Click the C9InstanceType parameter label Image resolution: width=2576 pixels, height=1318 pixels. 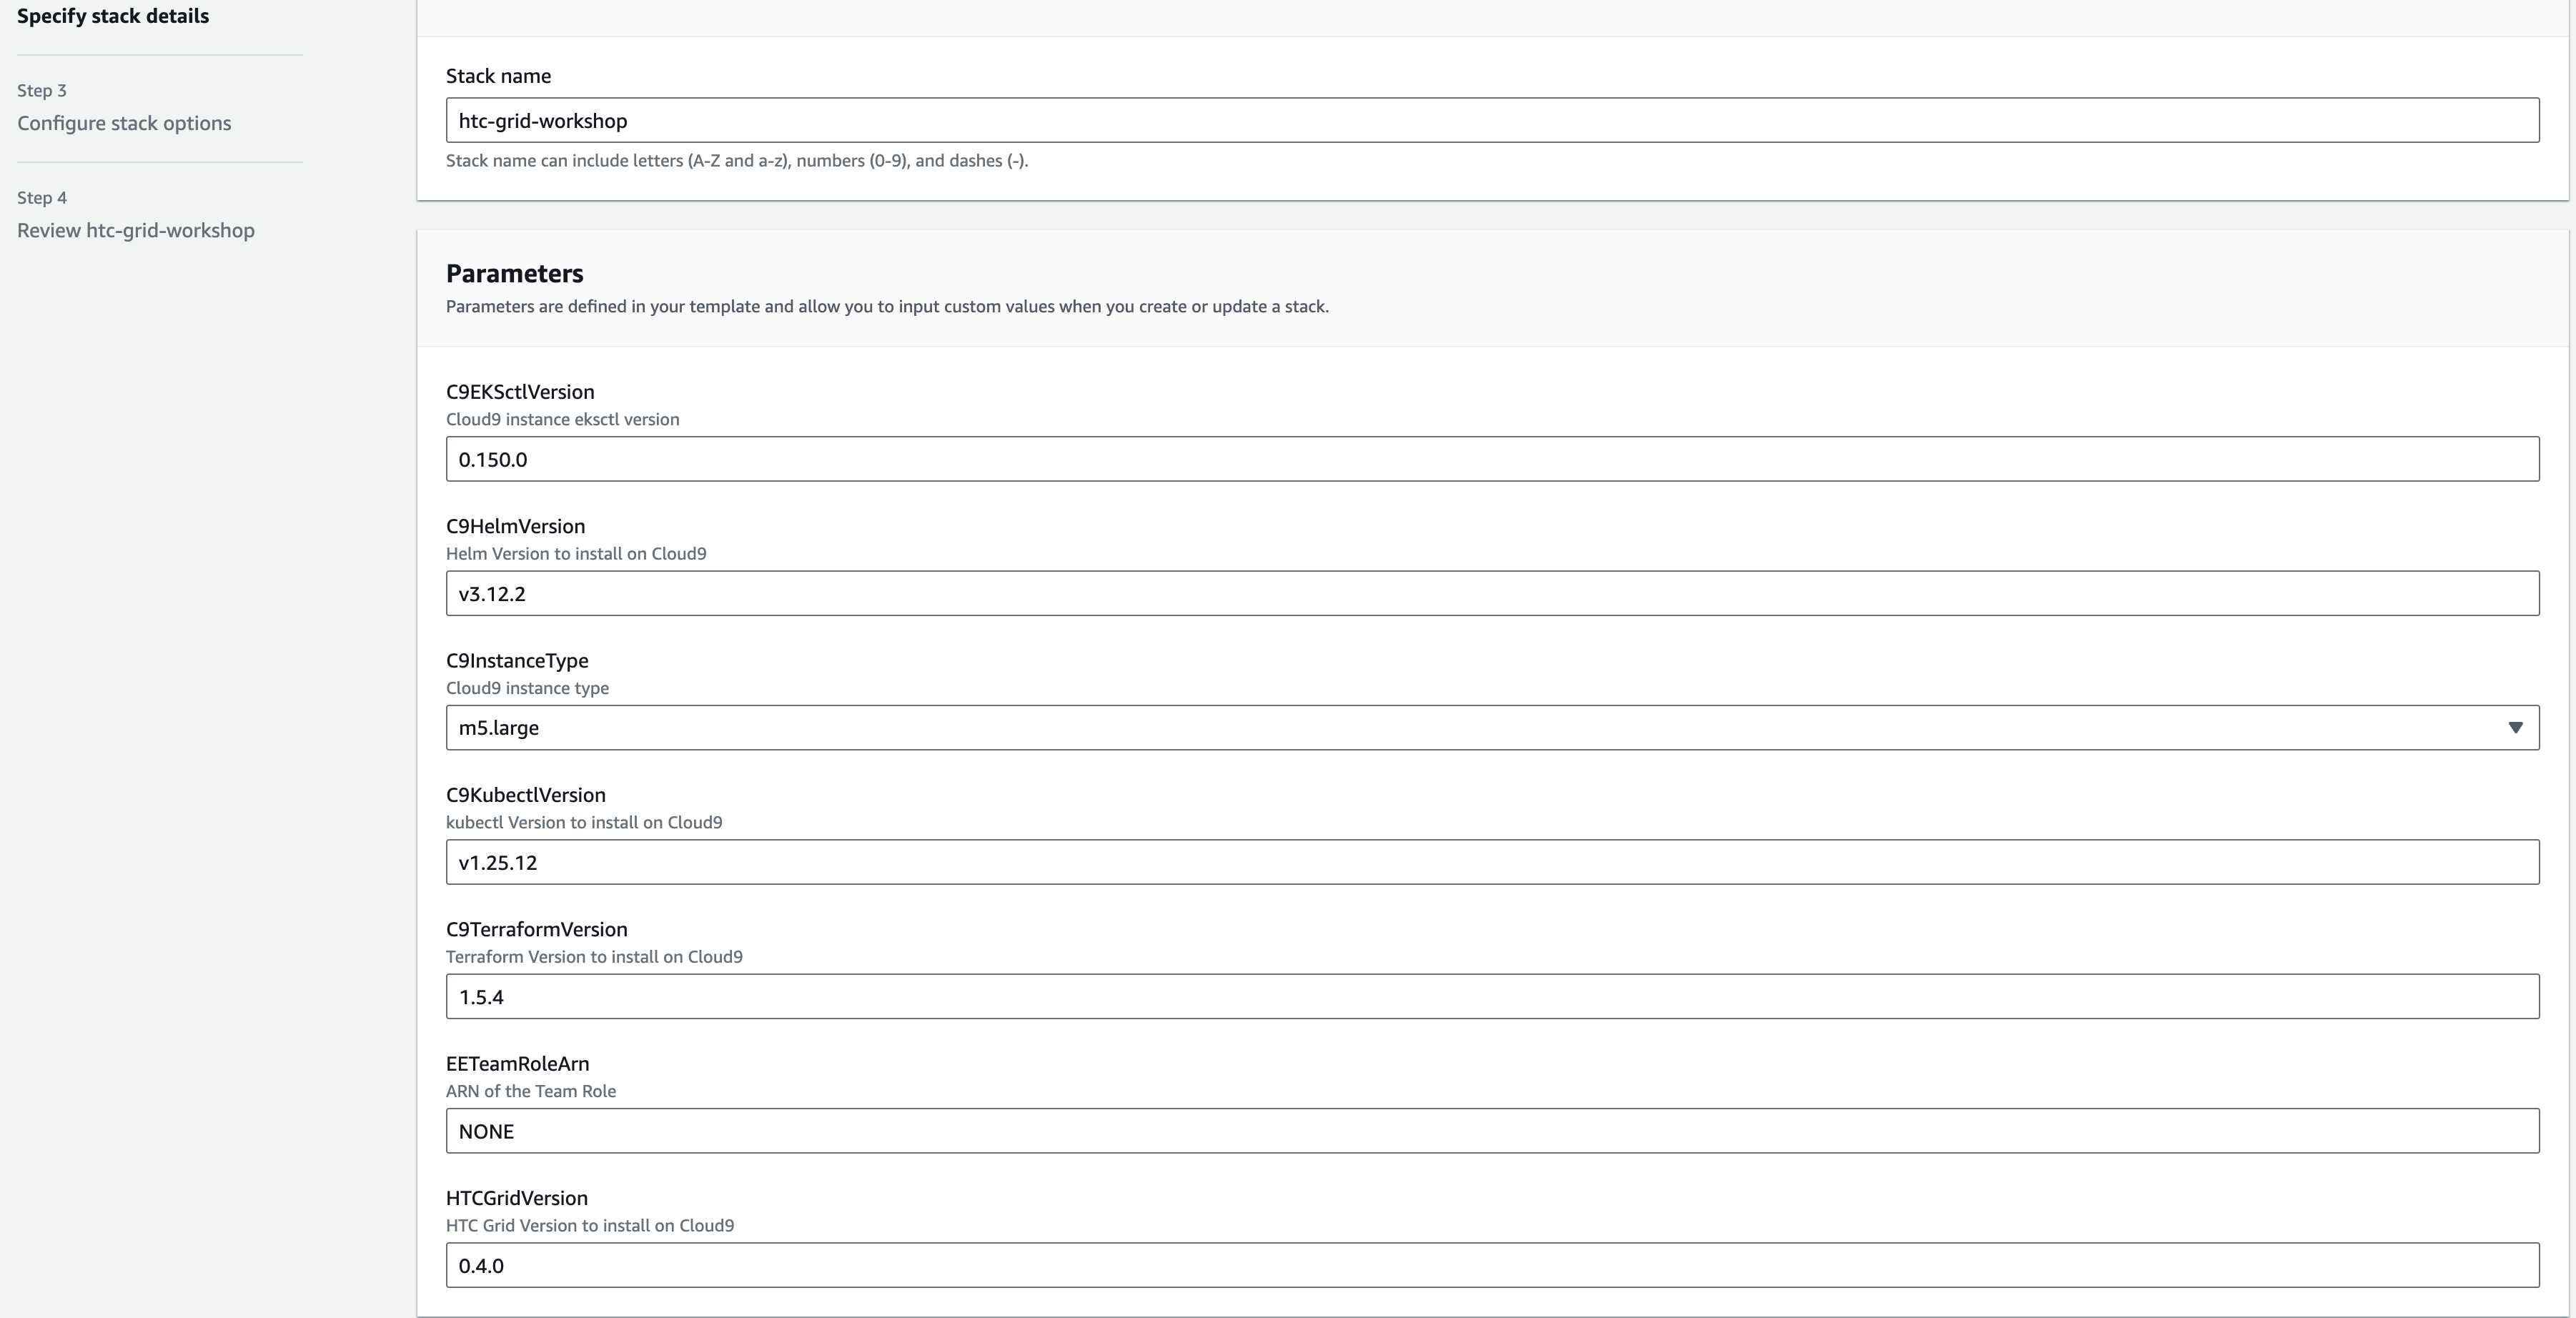(517, 660)
